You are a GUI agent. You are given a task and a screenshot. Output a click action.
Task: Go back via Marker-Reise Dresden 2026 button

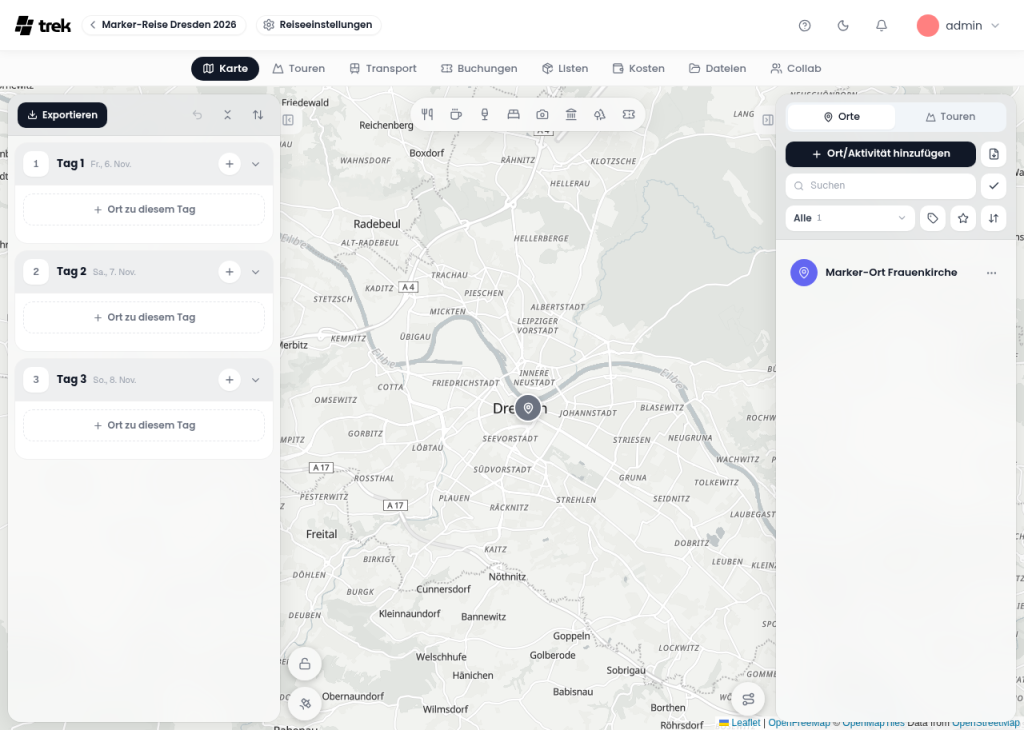pyautogui.click(x=163, y=25)
